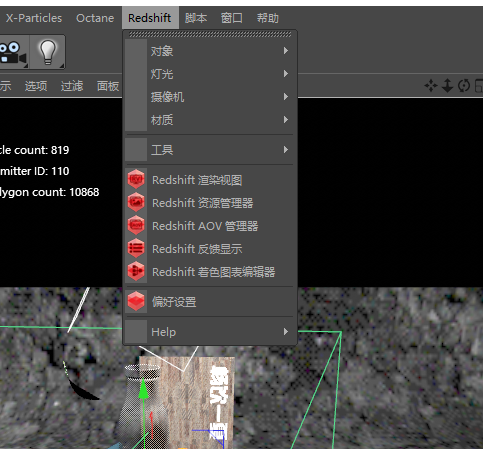483x449 pixels.
Task: Expand the 工具 submenu
Action: (x=210, y=150)
